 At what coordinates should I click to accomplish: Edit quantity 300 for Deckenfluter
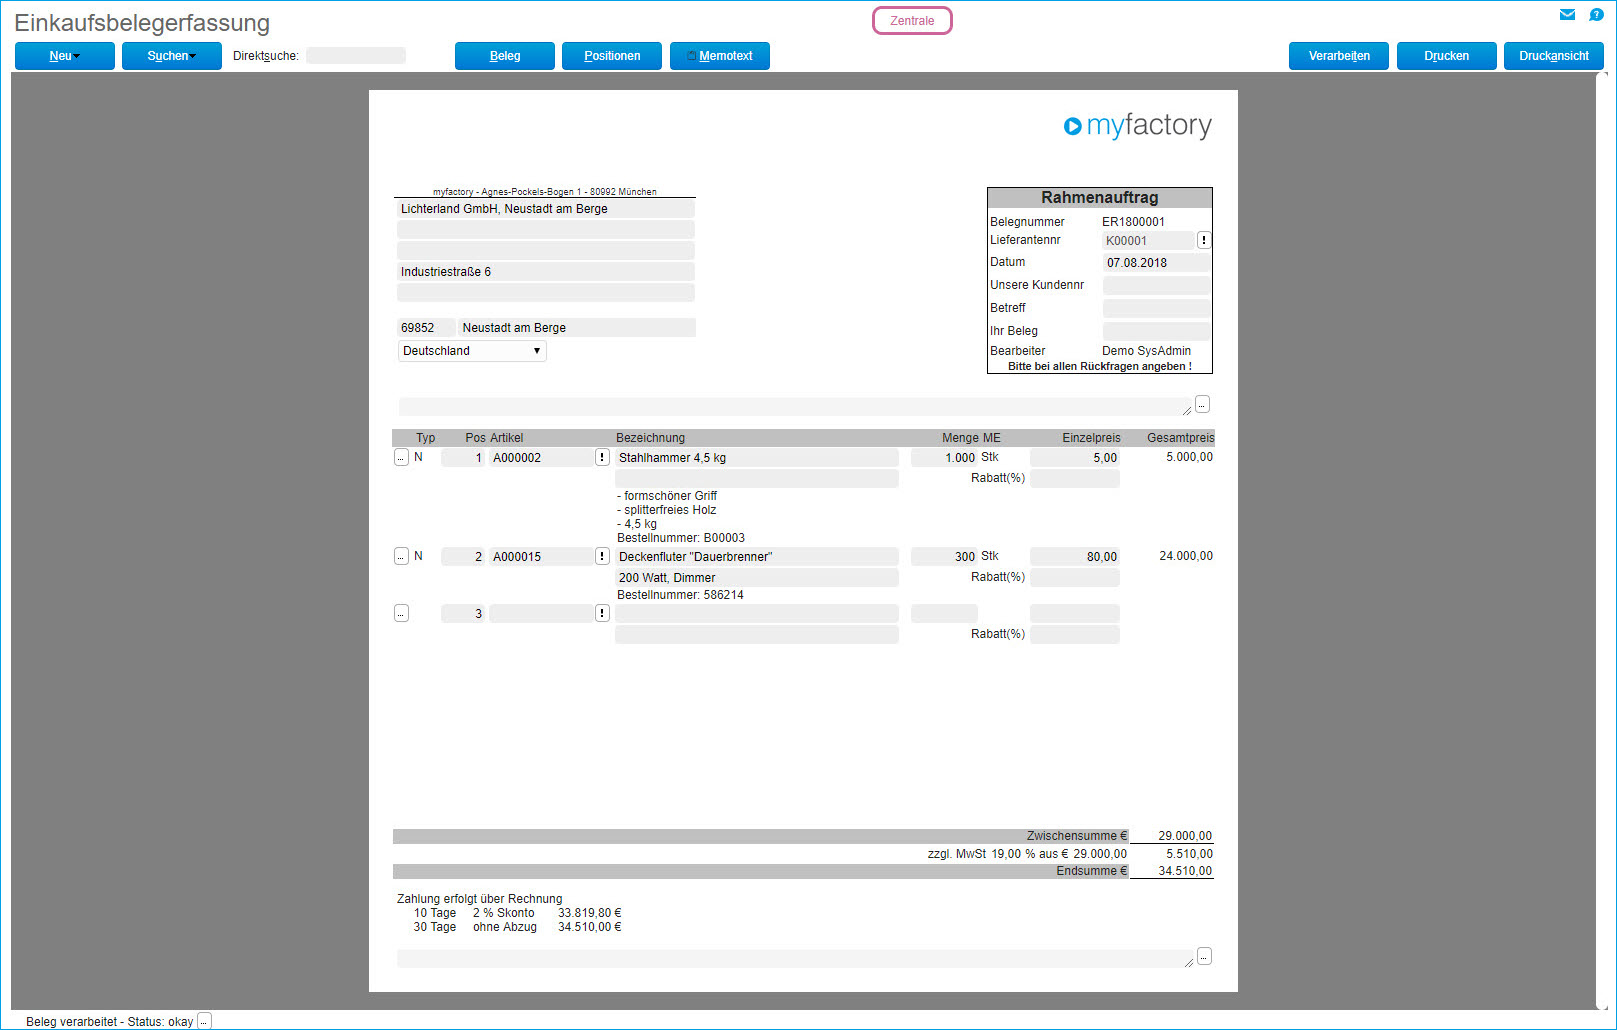pyautogui.click(x=944, y=557)
